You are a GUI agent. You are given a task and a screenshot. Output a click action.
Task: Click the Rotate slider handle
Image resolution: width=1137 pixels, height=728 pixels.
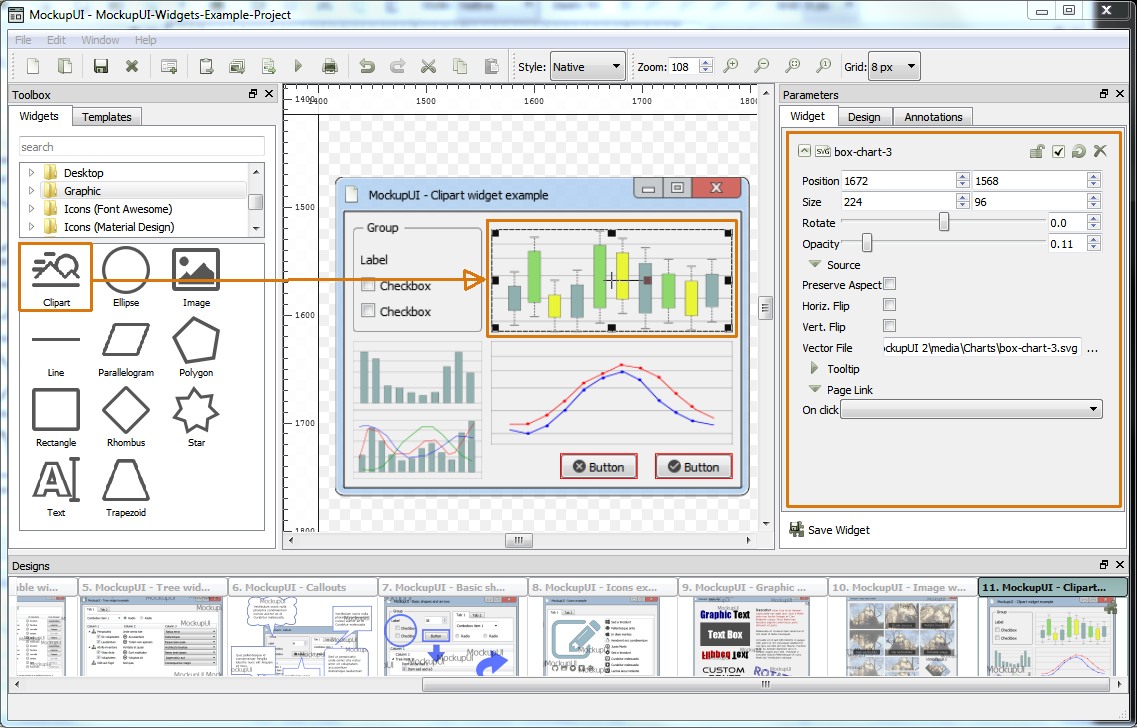(943, 222)
